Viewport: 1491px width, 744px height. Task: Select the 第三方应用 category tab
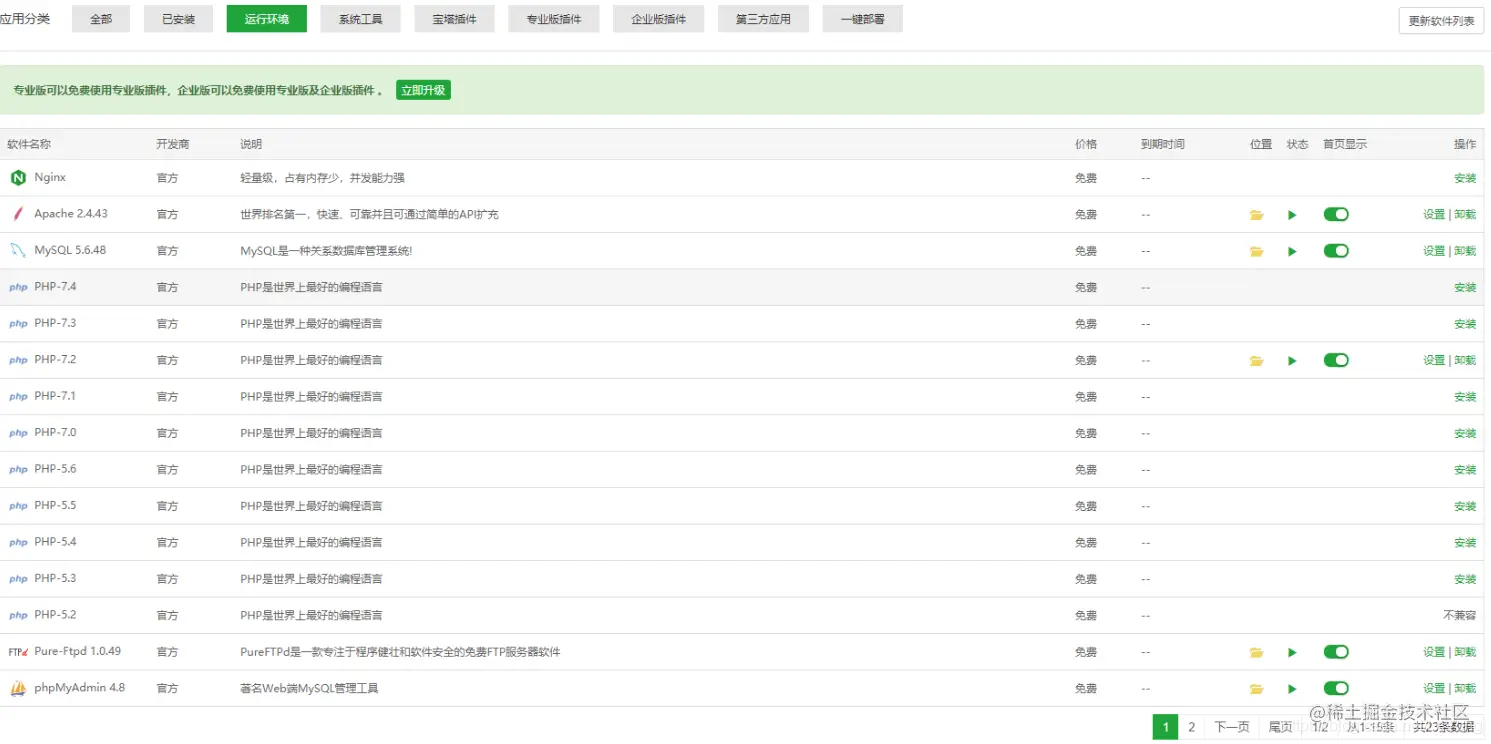click(763, 19)
